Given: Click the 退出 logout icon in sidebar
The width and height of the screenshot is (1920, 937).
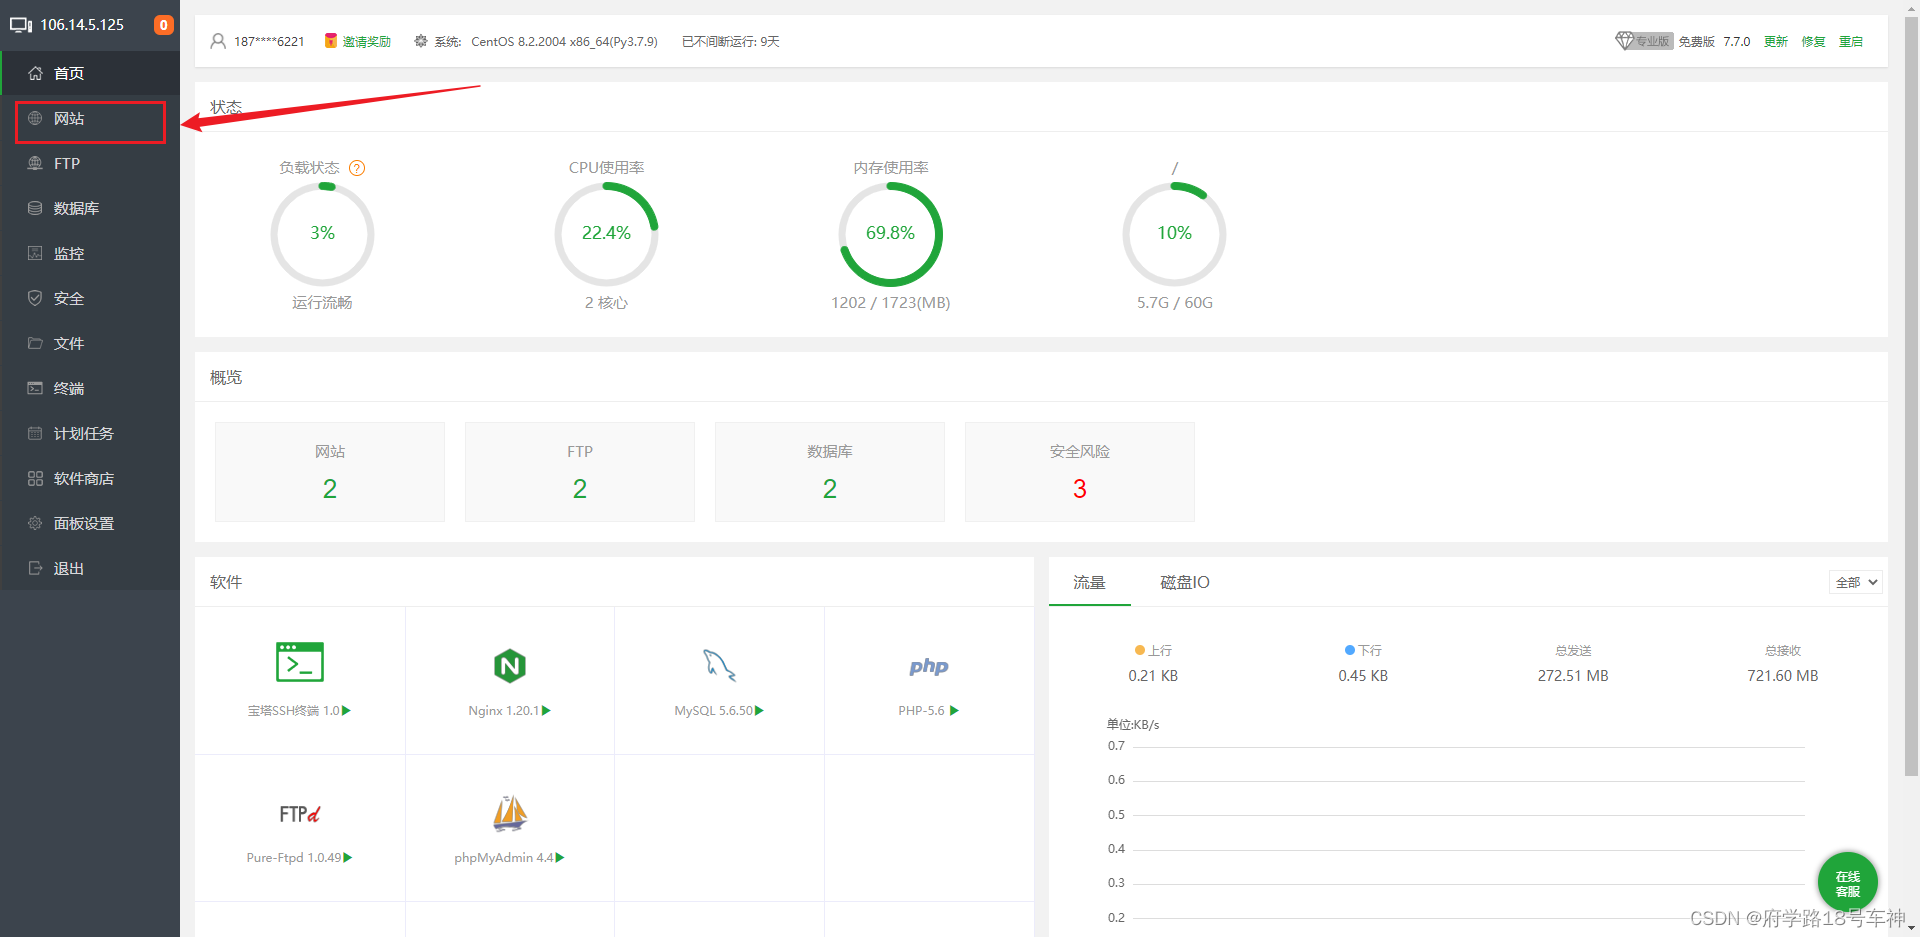Looking at the screenshot, I should 35,568.
